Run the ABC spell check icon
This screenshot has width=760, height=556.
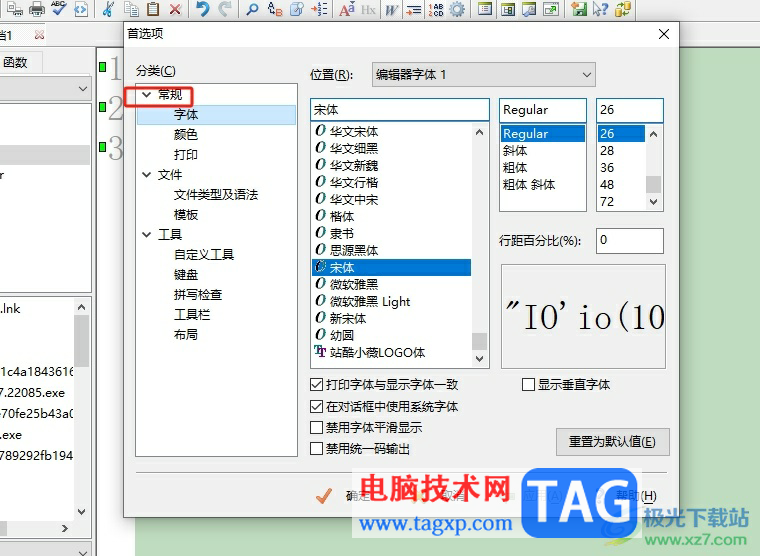point(59,8)
